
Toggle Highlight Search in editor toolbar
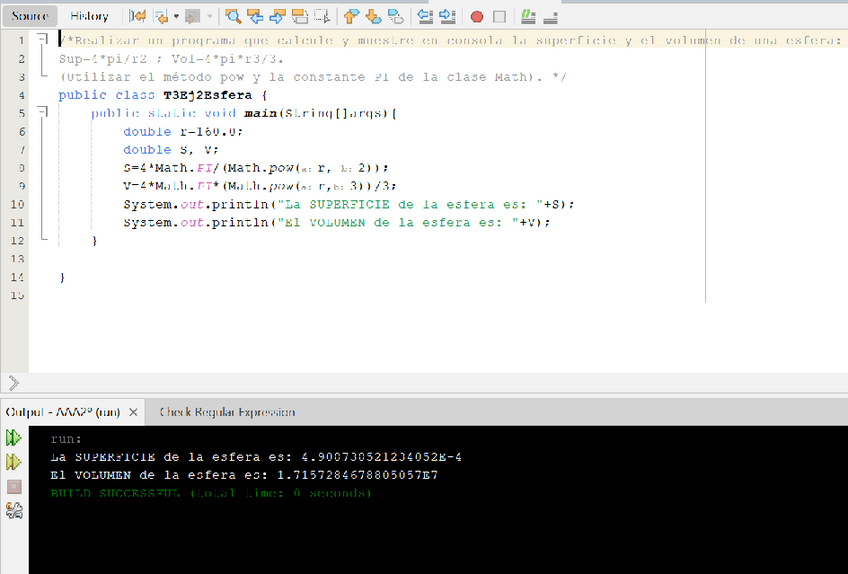tap(299, 16)
